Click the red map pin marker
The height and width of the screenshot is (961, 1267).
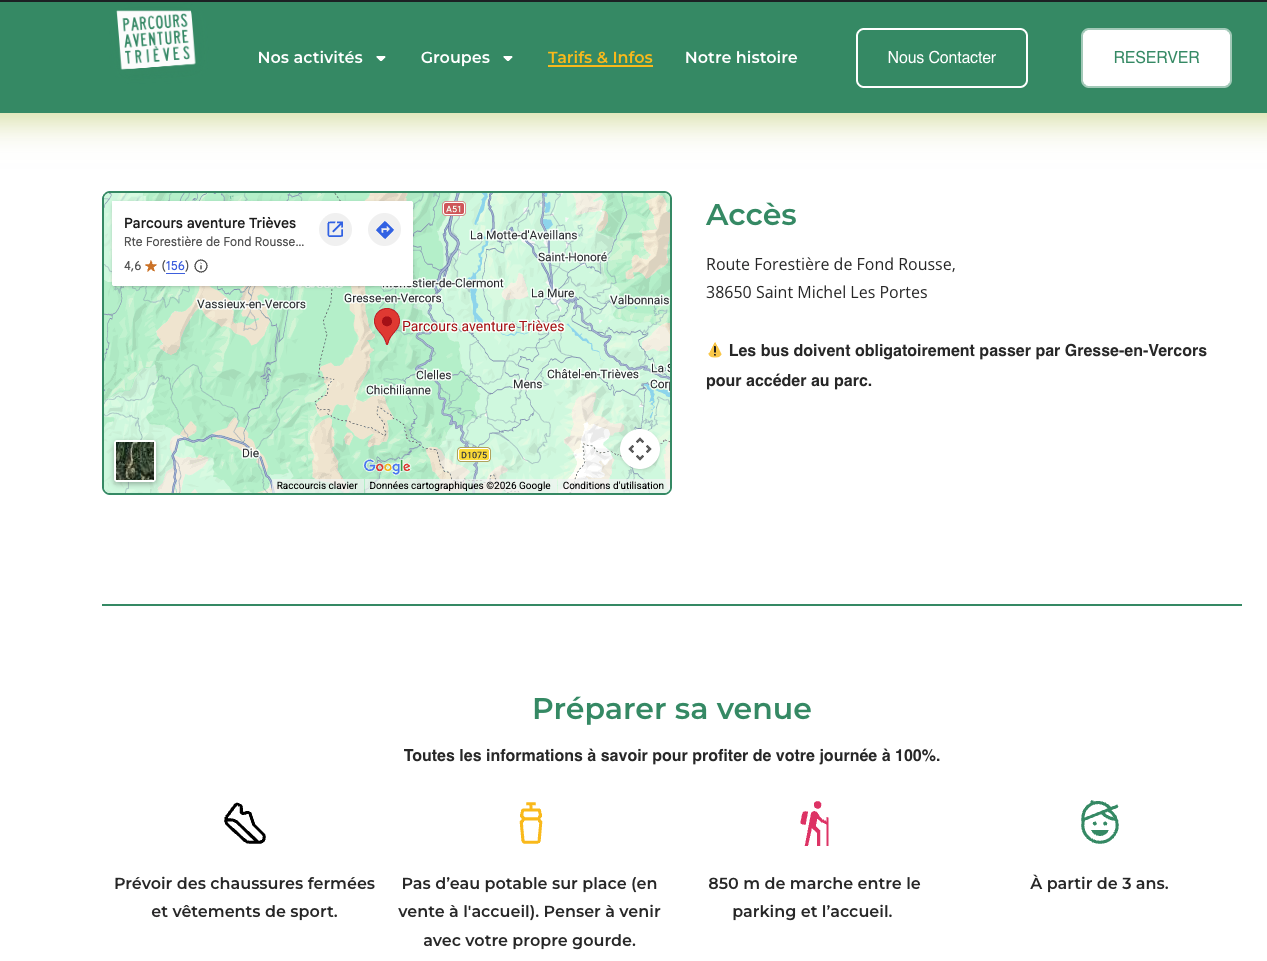387,326
